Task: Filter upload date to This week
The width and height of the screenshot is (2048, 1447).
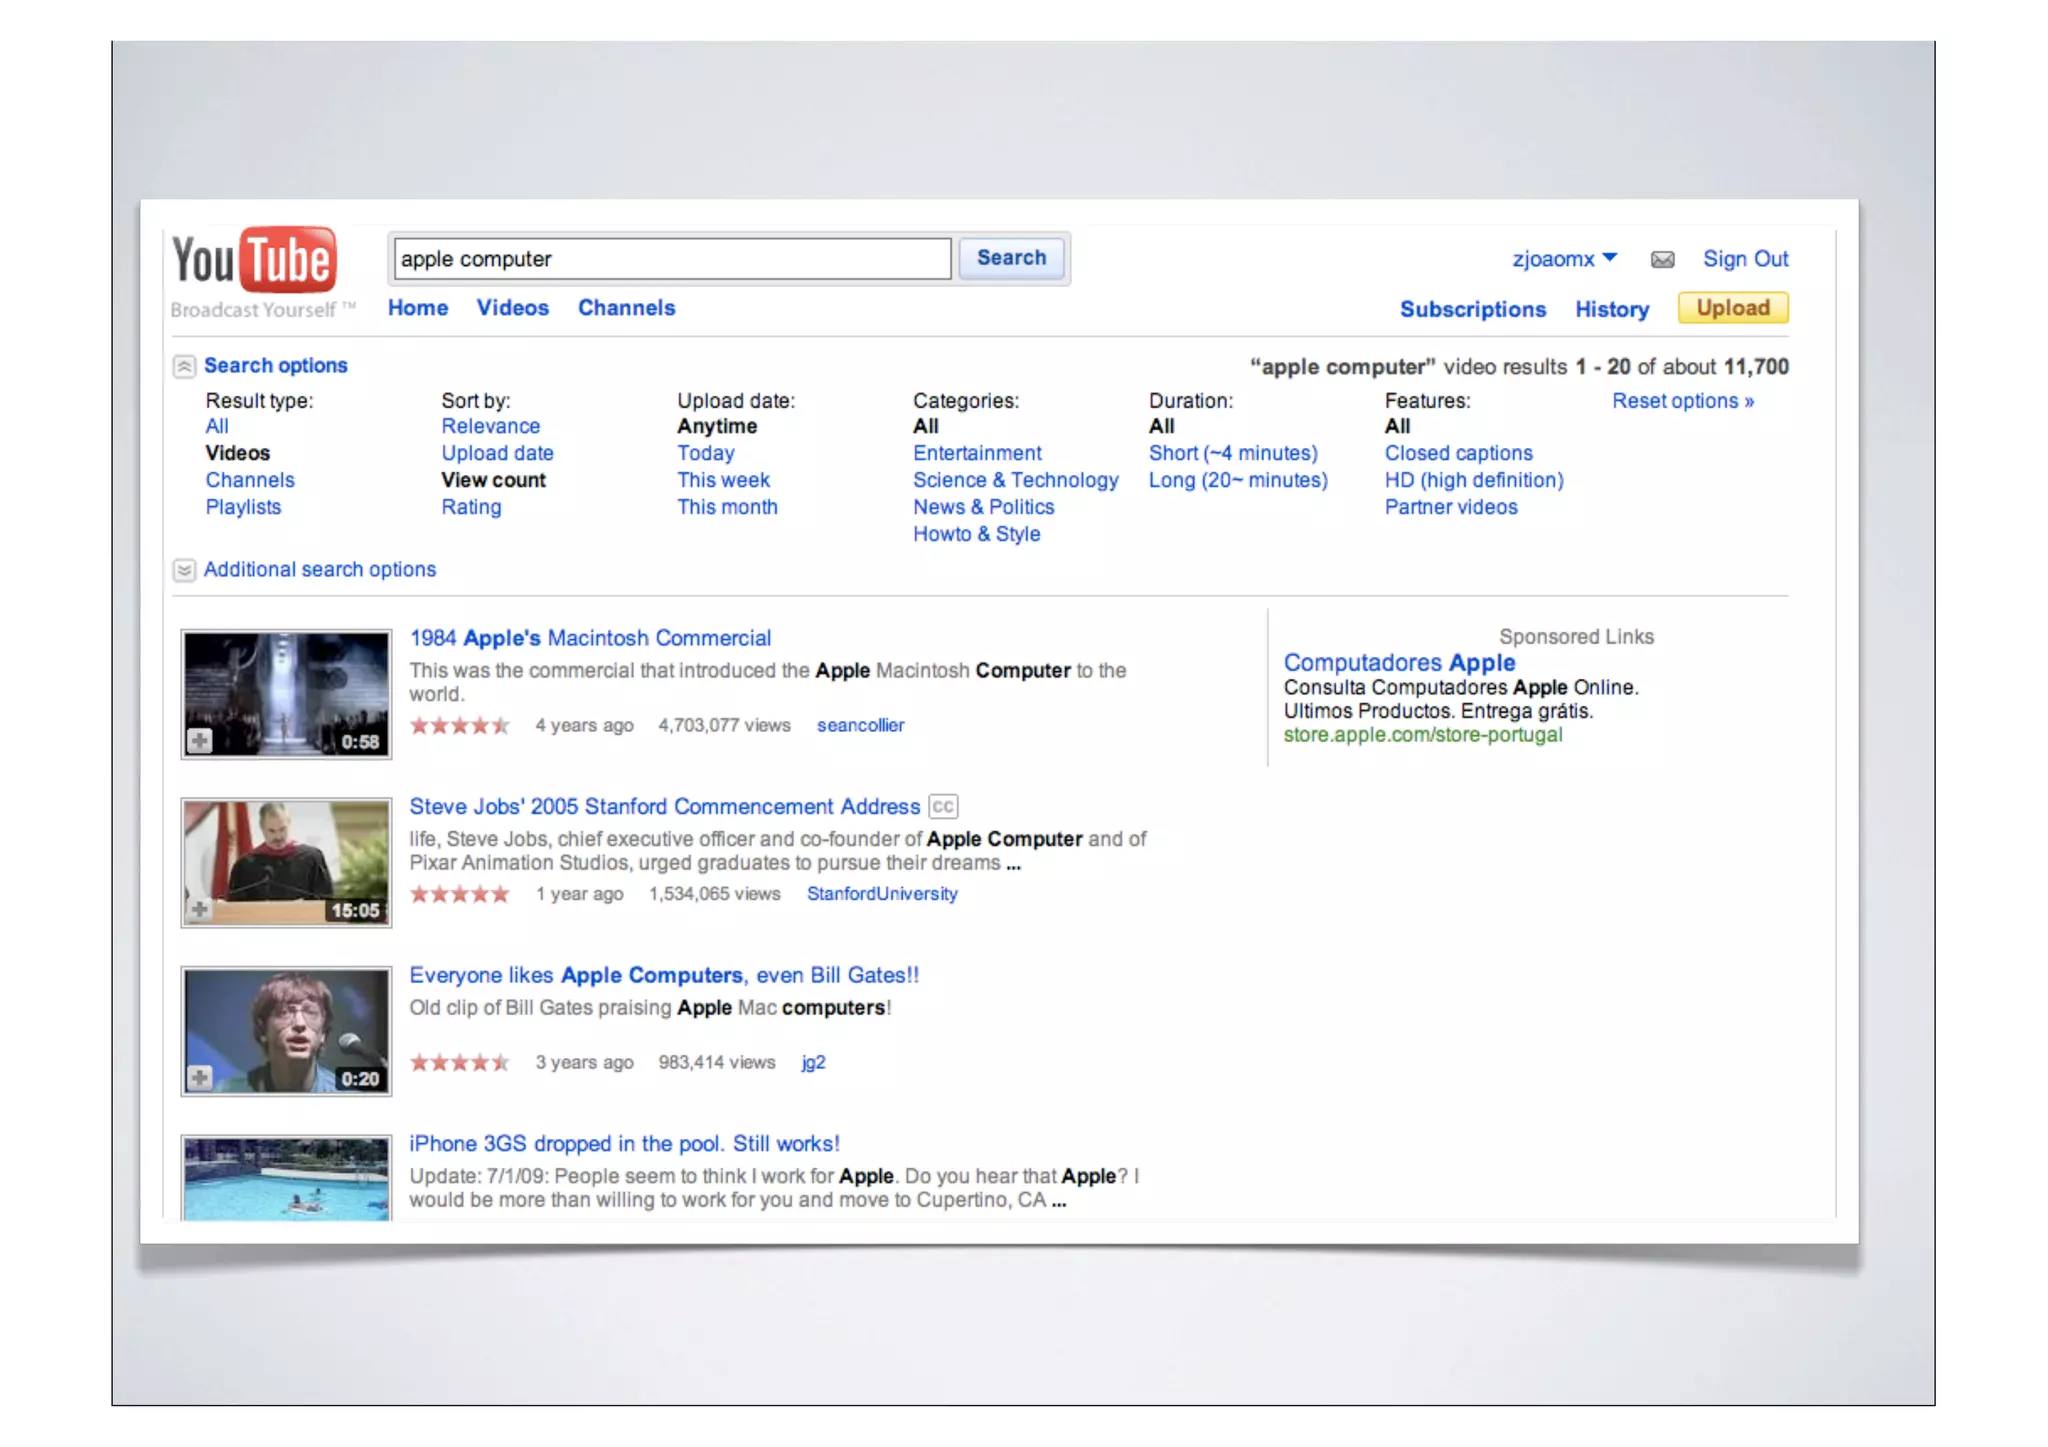Action: pos(723,480)
